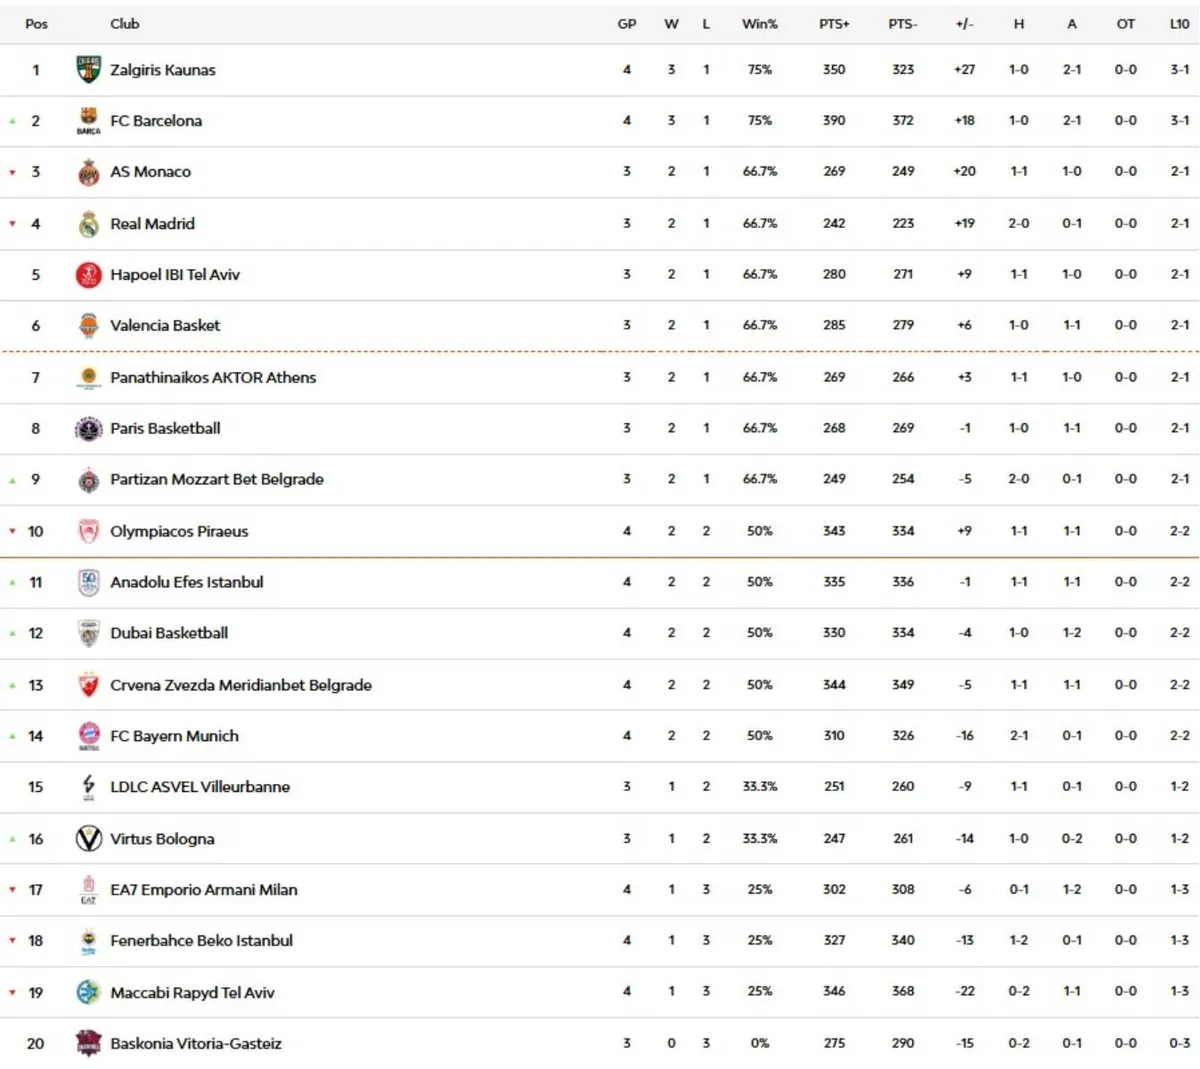
Task: Click the L10 column header
Action: 1180,24
